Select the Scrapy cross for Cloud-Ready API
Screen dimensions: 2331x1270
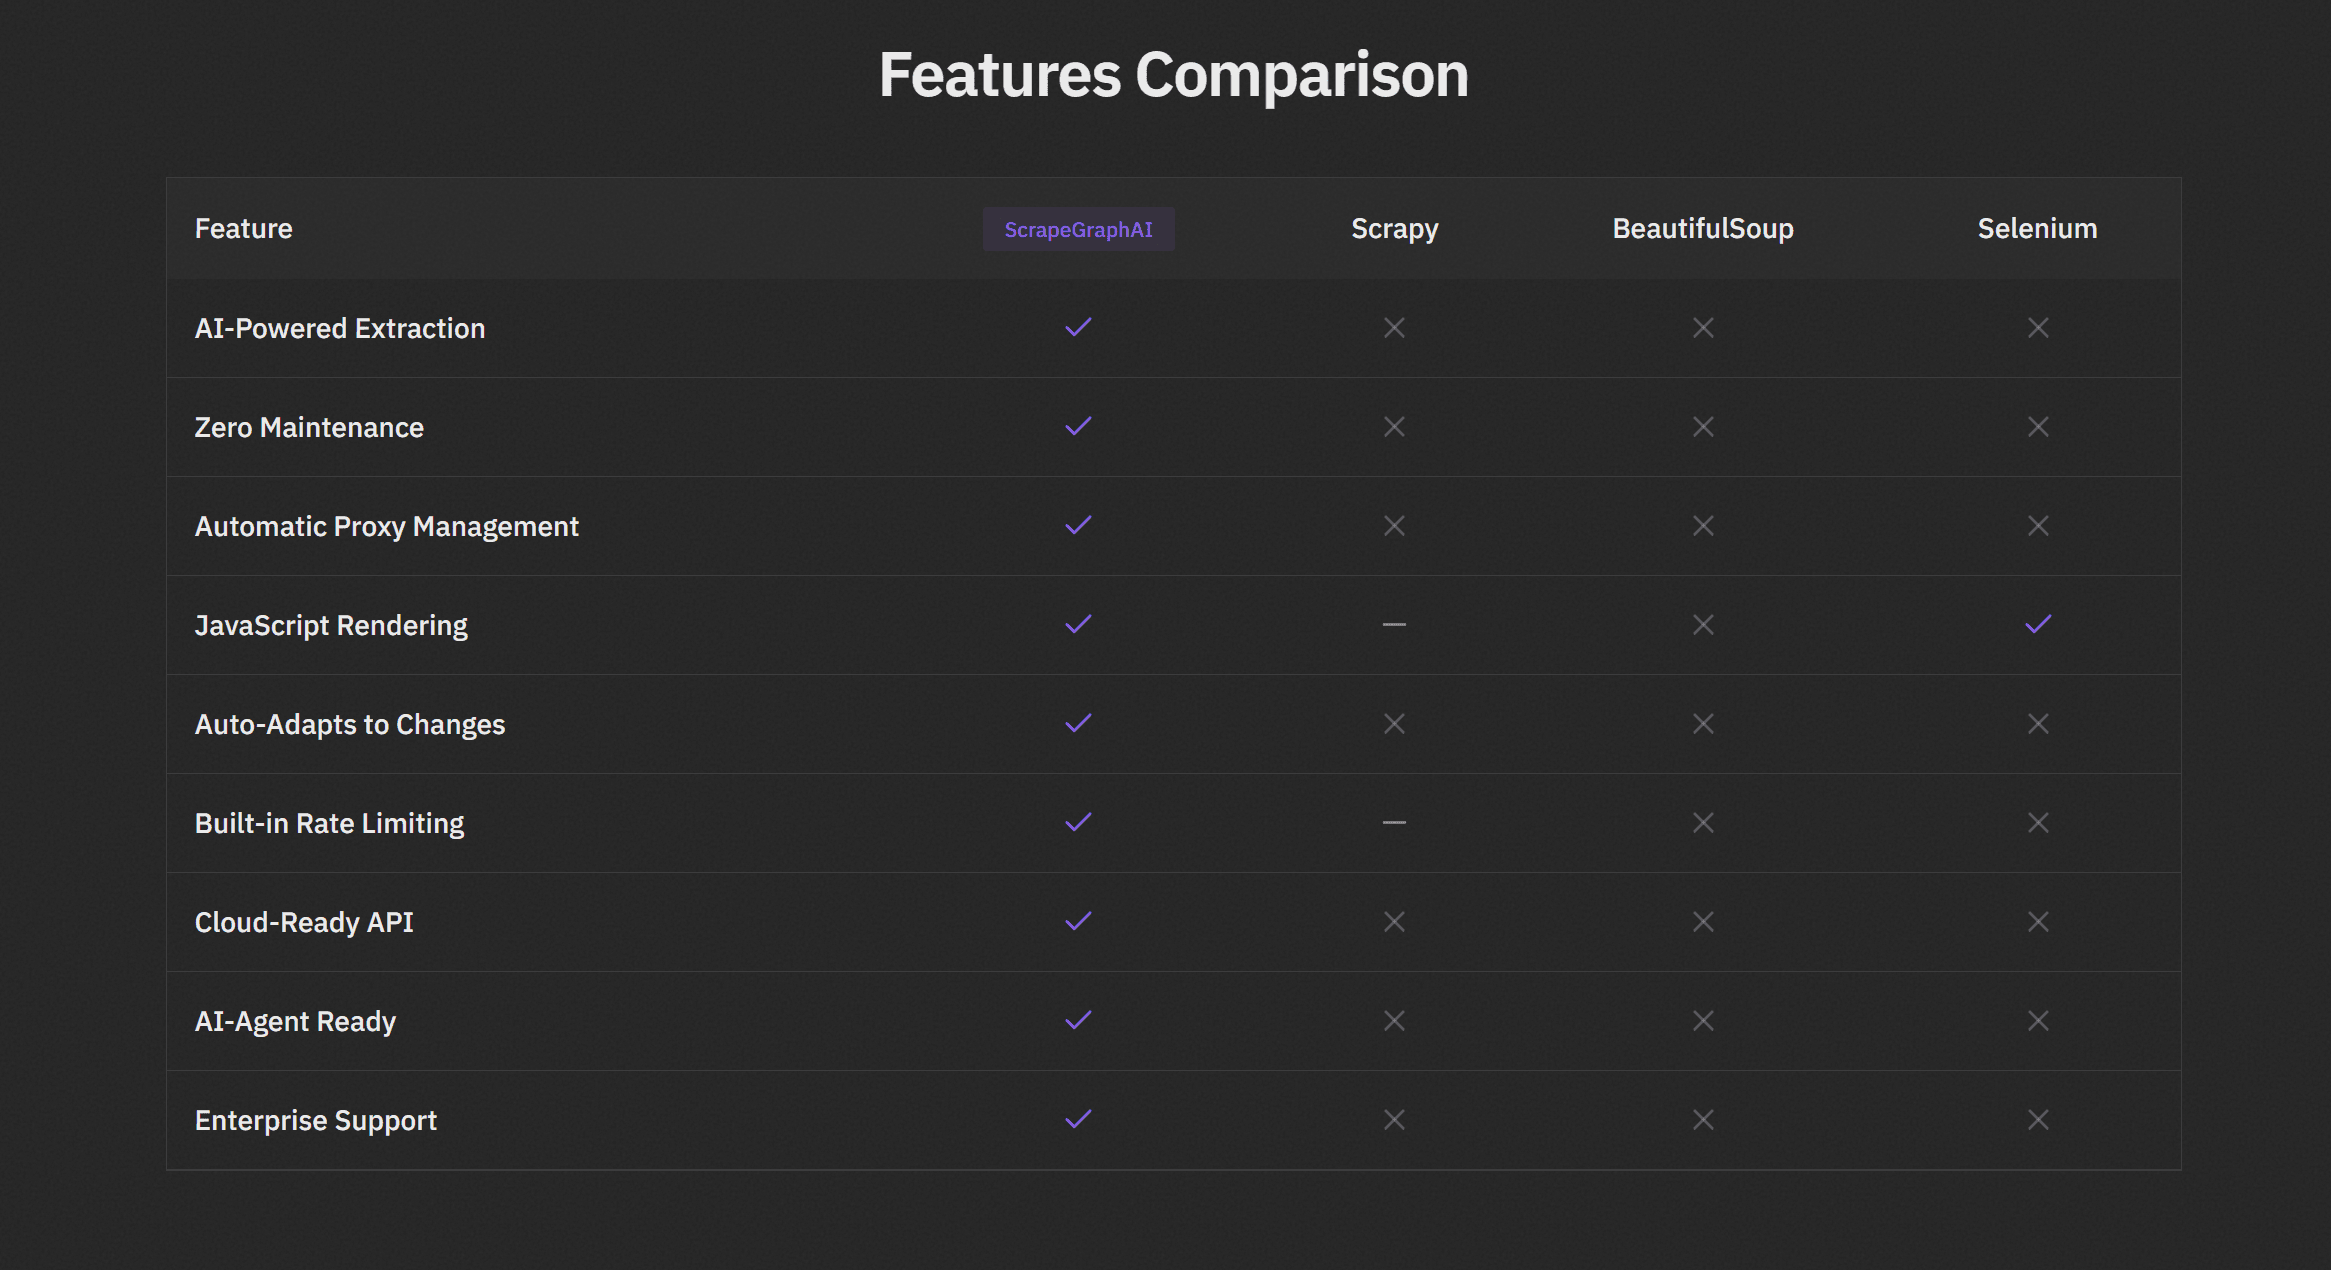tap(1394, 921)
